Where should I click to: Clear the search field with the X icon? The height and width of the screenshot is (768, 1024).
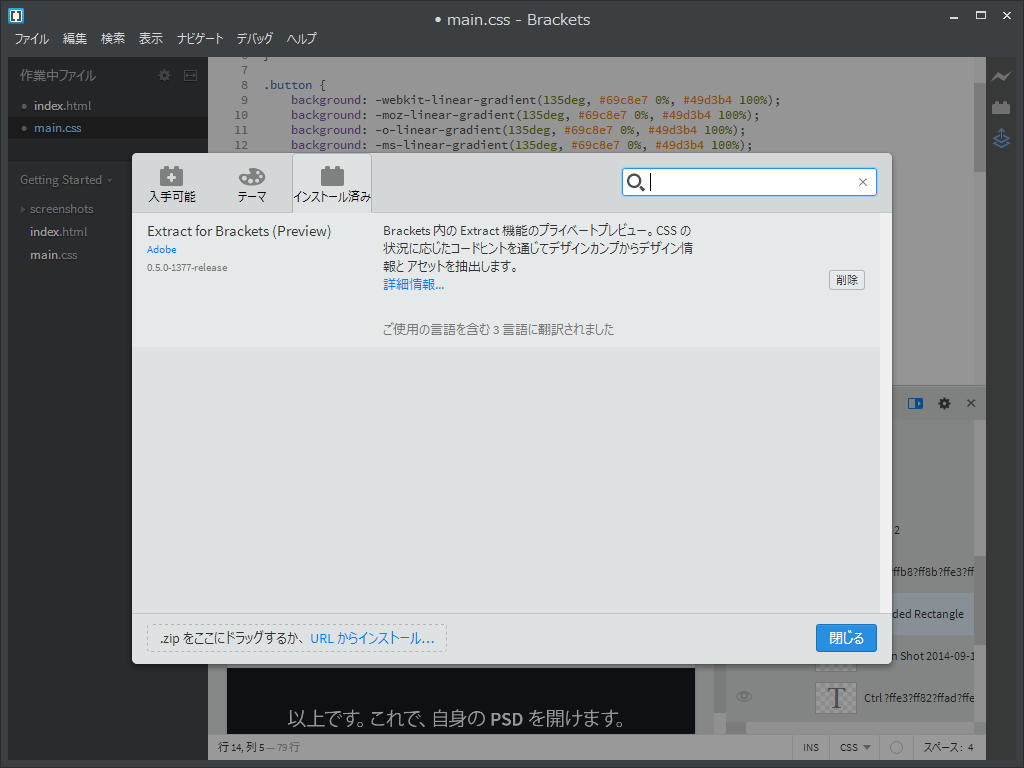862,182
